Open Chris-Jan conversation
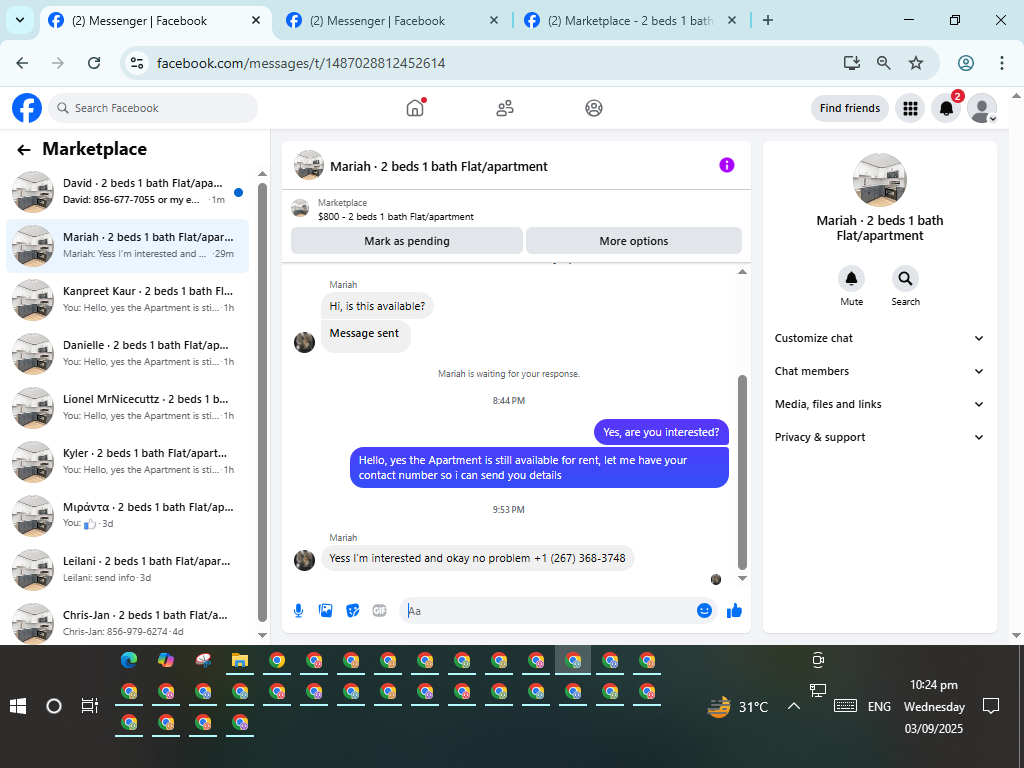 (128, 624)
